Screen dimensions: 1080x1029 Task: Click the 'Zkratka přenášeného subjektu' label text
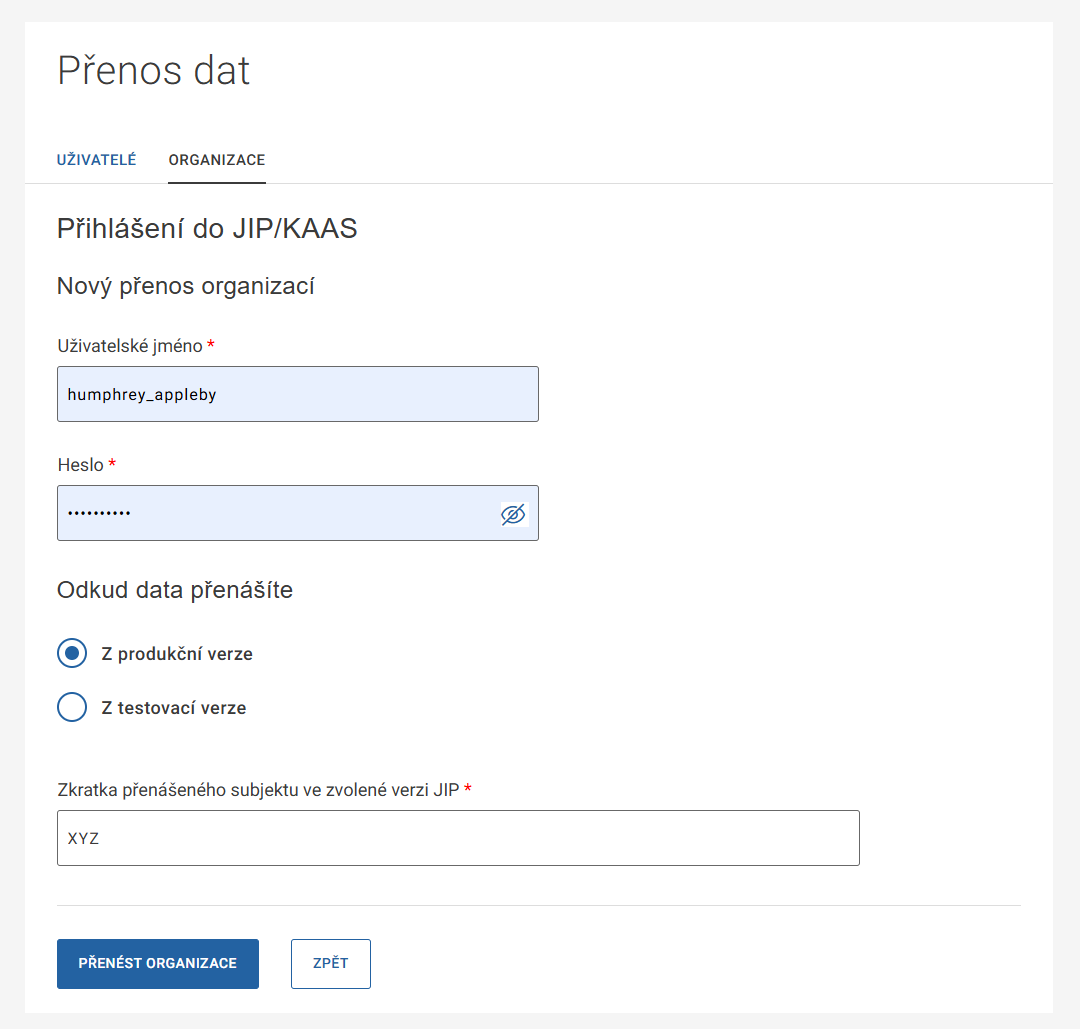pos(258,790)
